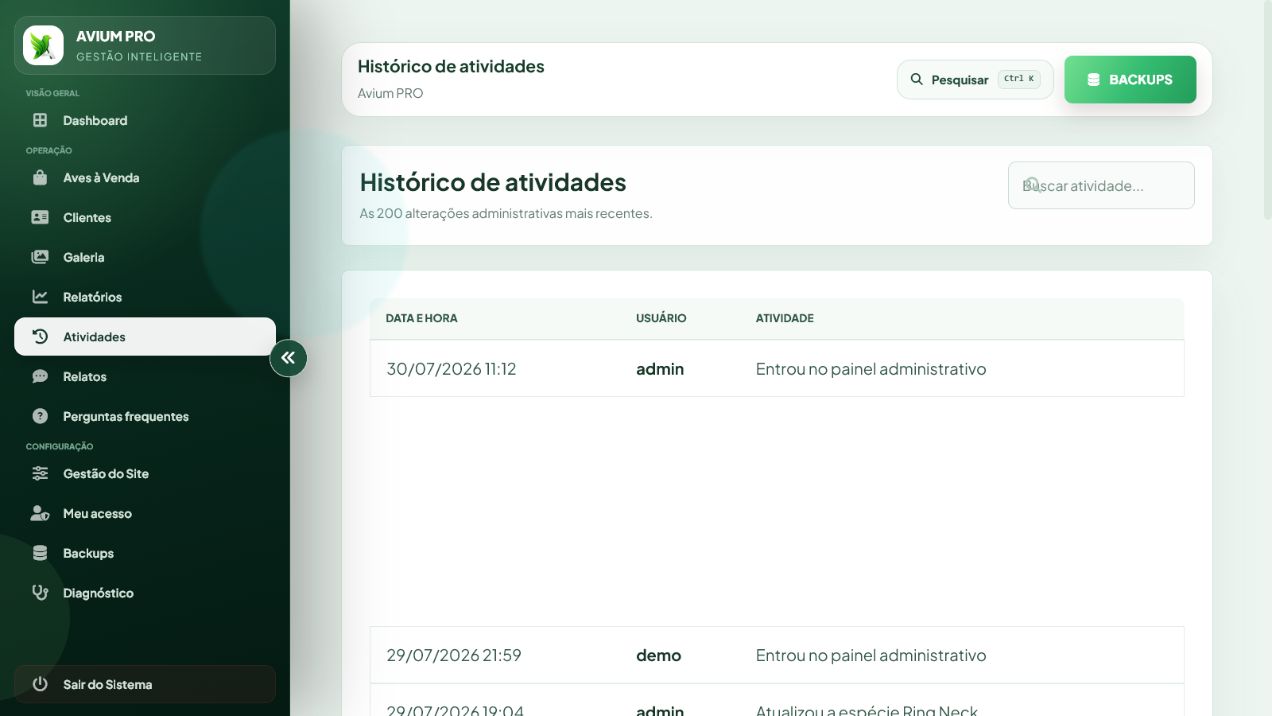Click the database icon on BACKUPS button

pyautogui.click(x=1094, y=79)
